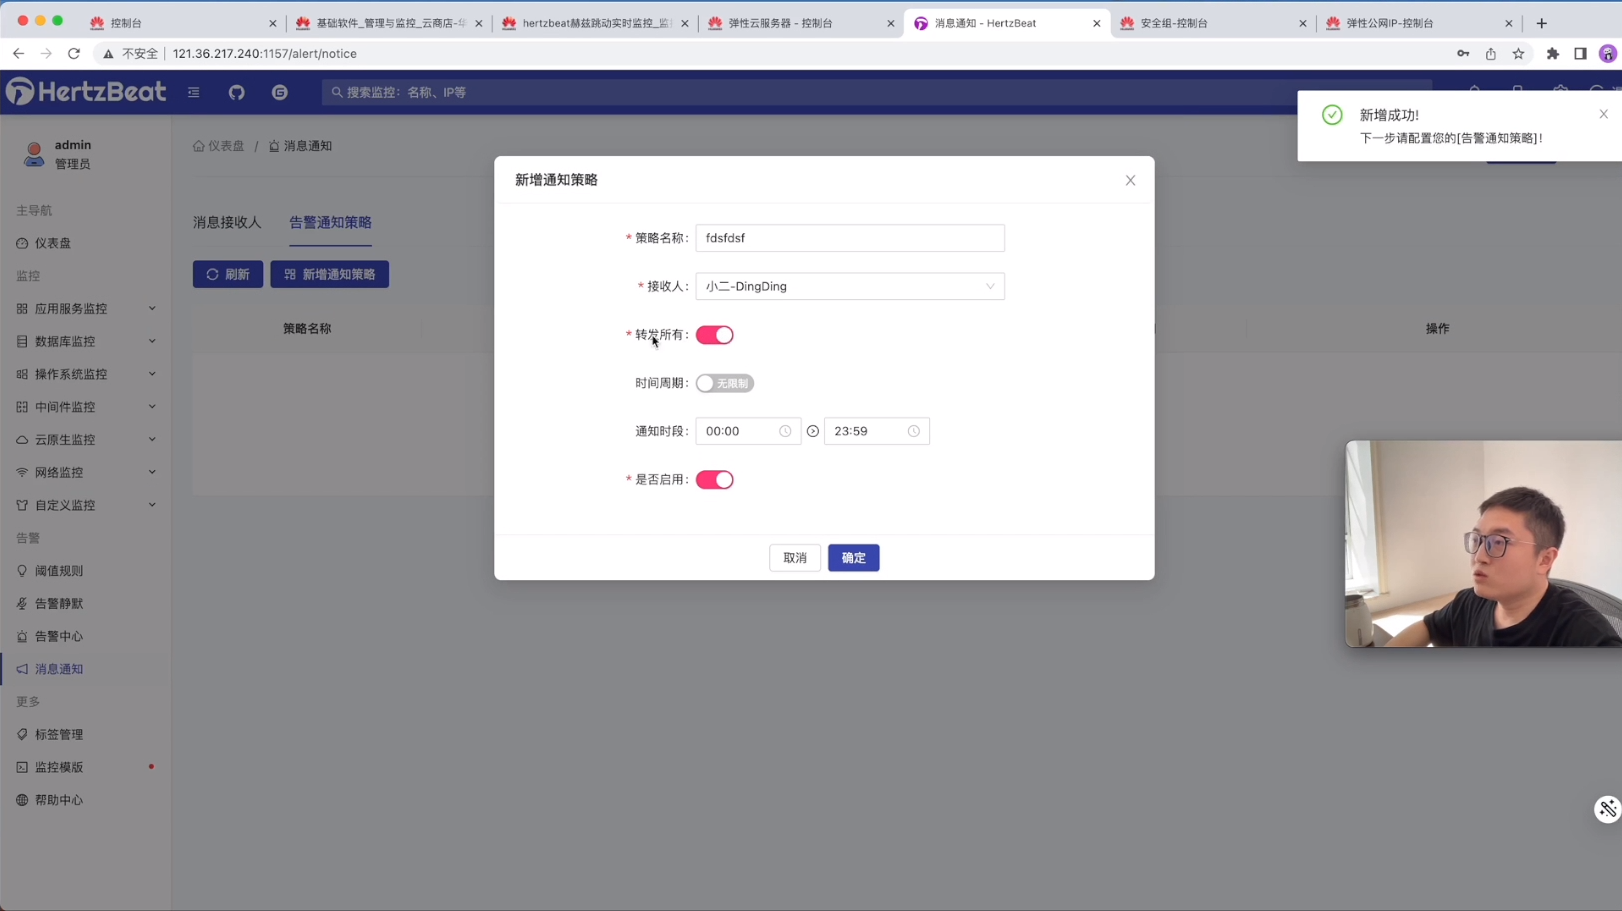Toggle the 转发所有 switch
The height and width of the screenshot is (911, 1622).
point(715,335)
